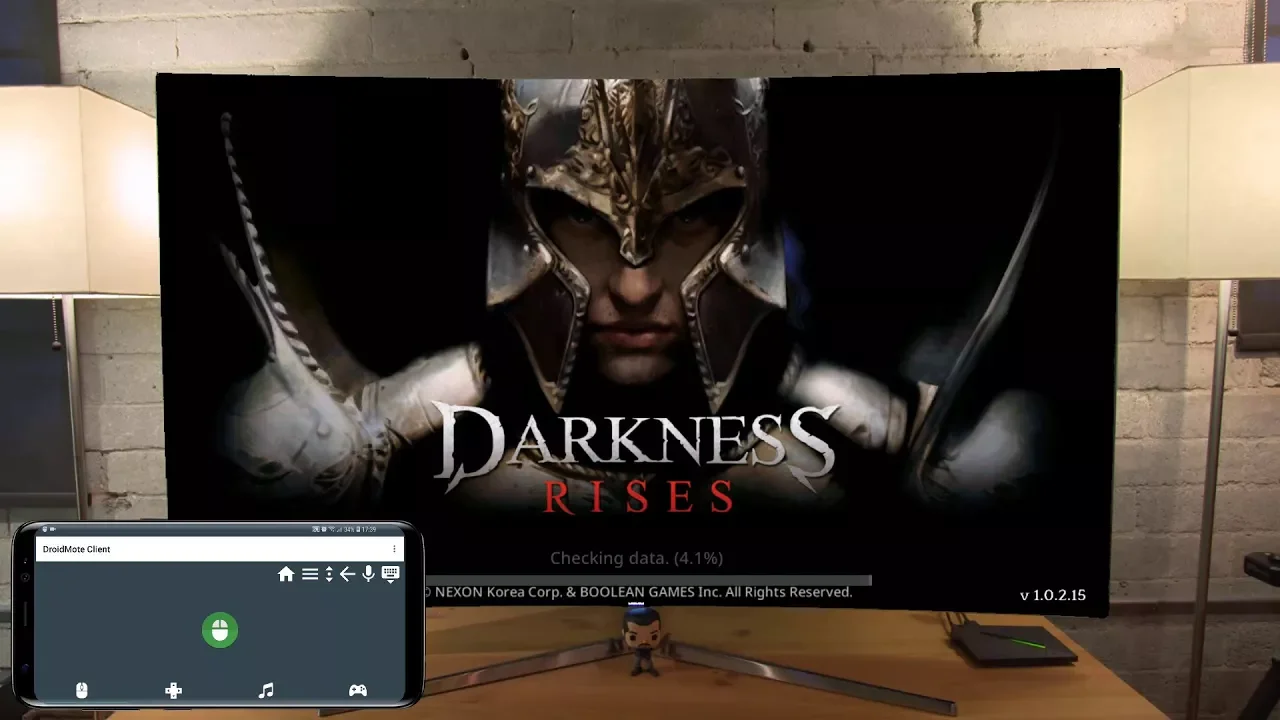The image size is (1280, 720).
Task: Click the NEXON Korea Corp. copyright text
Action: 640,592
